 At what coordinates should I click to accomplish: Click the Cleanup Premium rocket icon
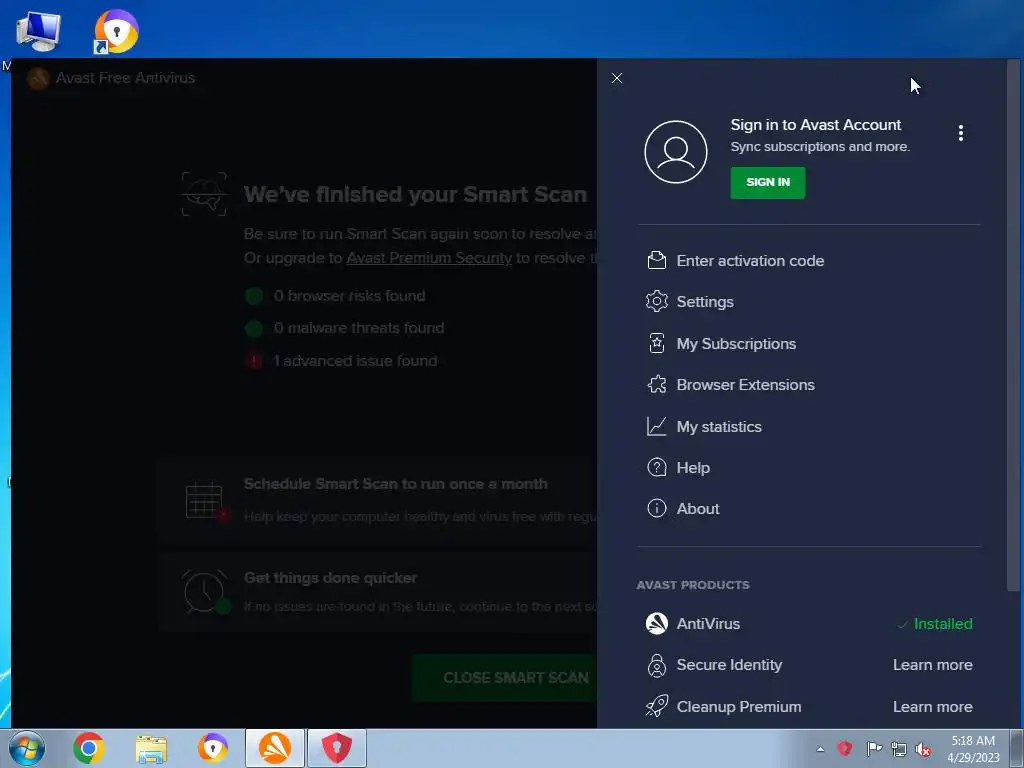(656, 706)
